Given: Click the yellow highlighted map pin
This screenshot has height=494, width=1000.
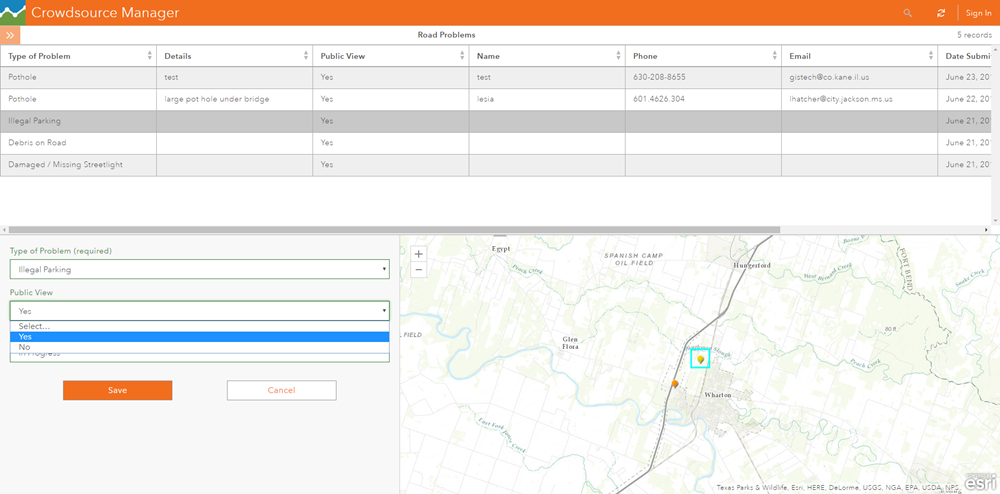Looking at the screenshot, I should (x=700, y=360).
